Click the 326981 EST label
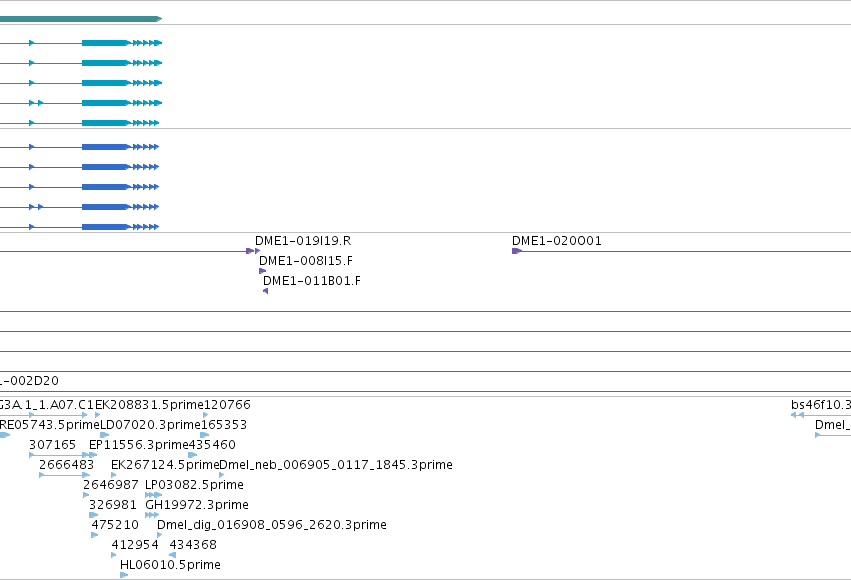This screenshot has height=580, width=851. [x=113, y=505]
